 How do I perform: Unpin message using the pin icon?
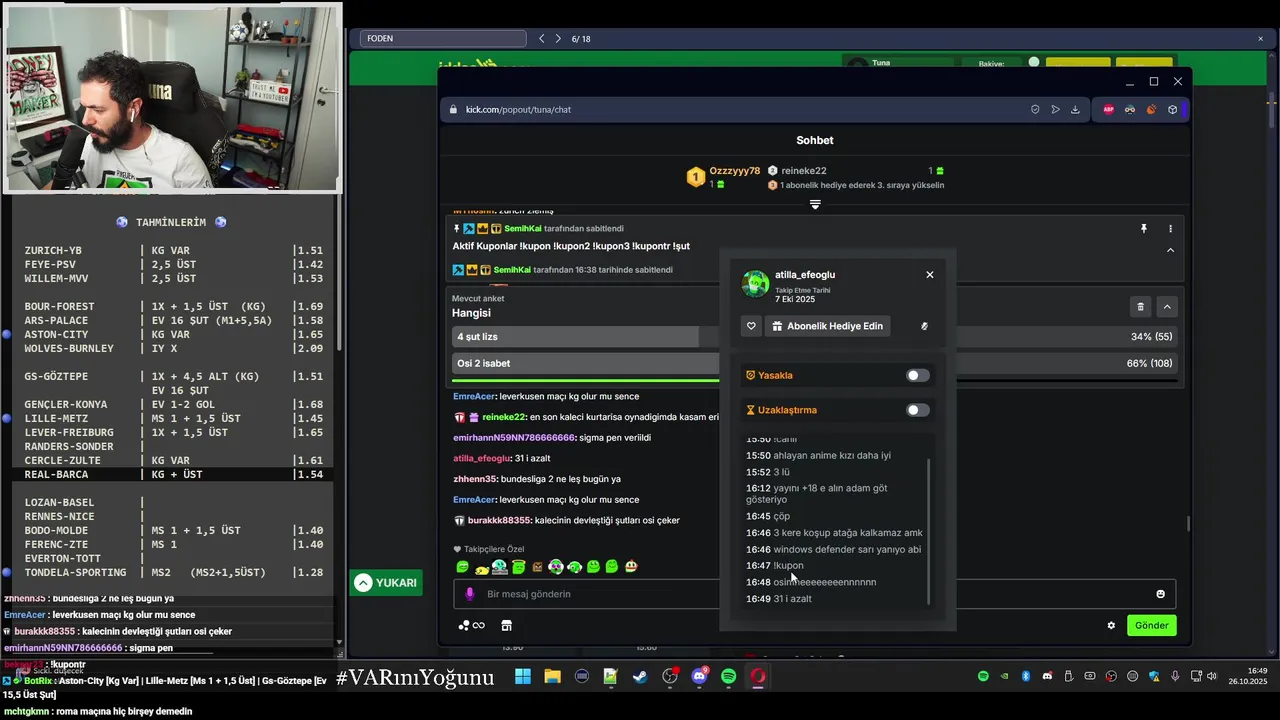[1144, 229]
